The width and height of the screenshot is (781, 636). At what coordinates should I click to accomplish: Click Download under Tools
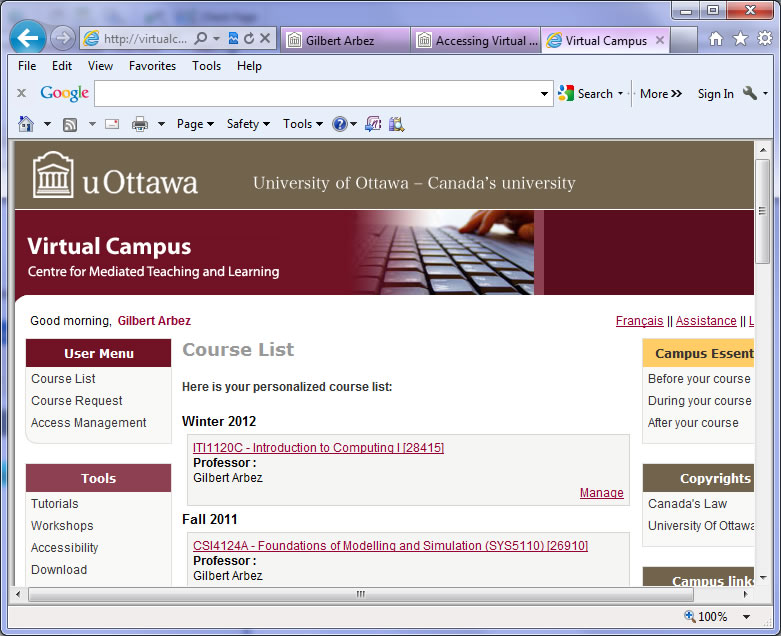59,569
